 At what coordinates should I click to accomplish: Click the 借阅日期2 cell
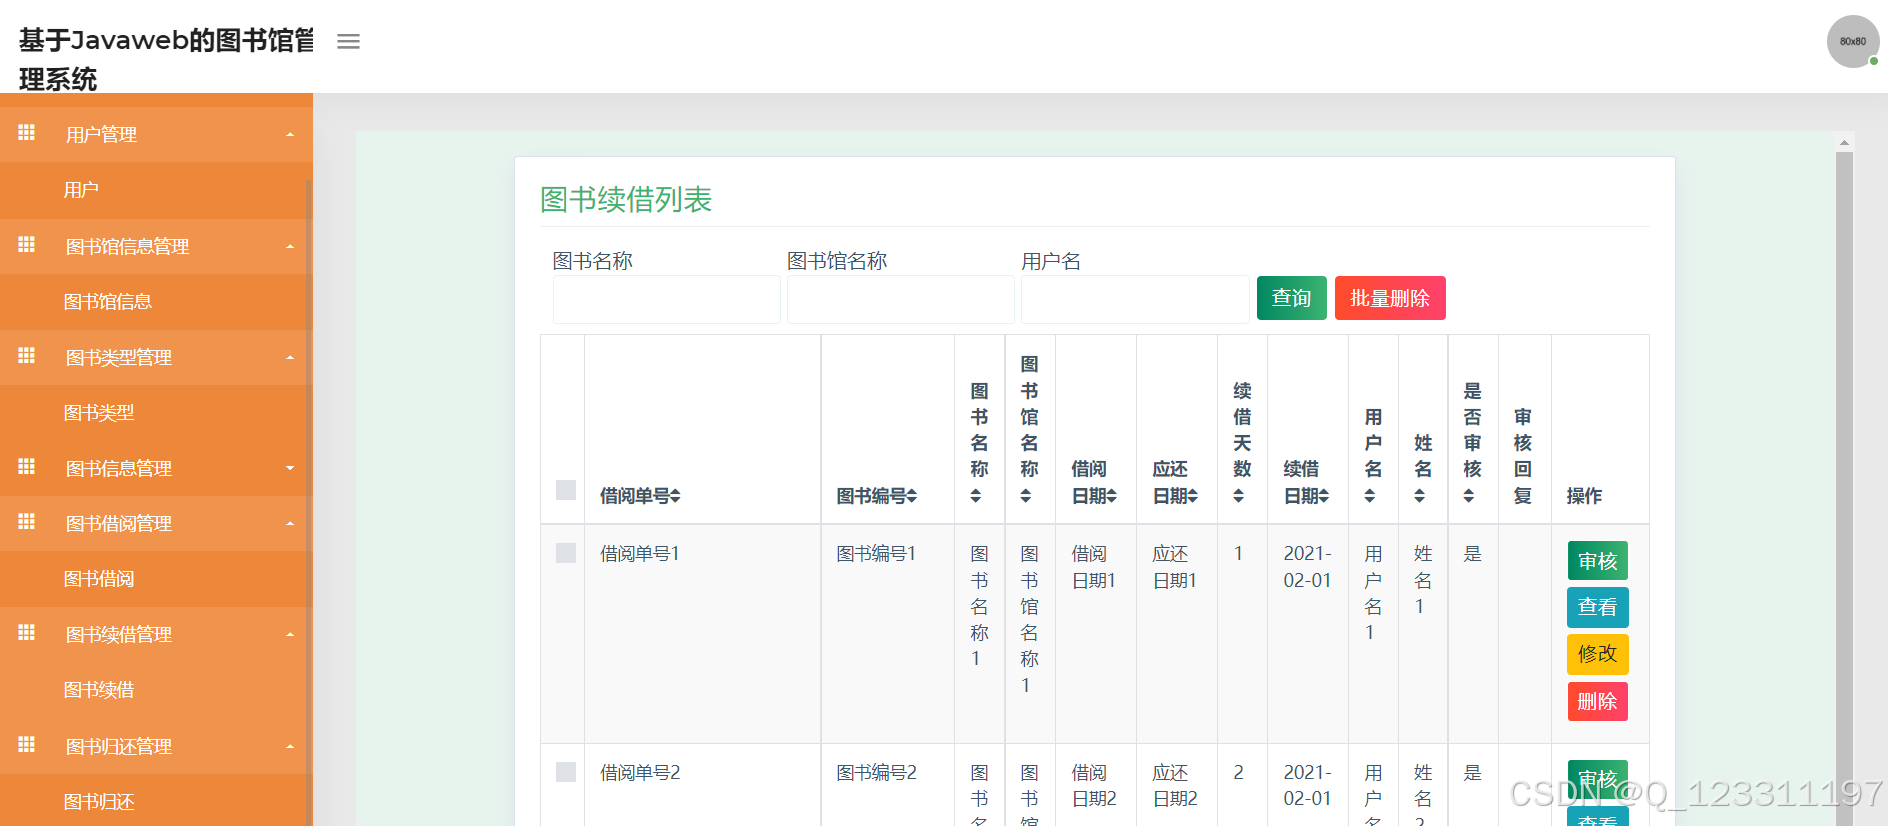click(x=1094, y=785)
